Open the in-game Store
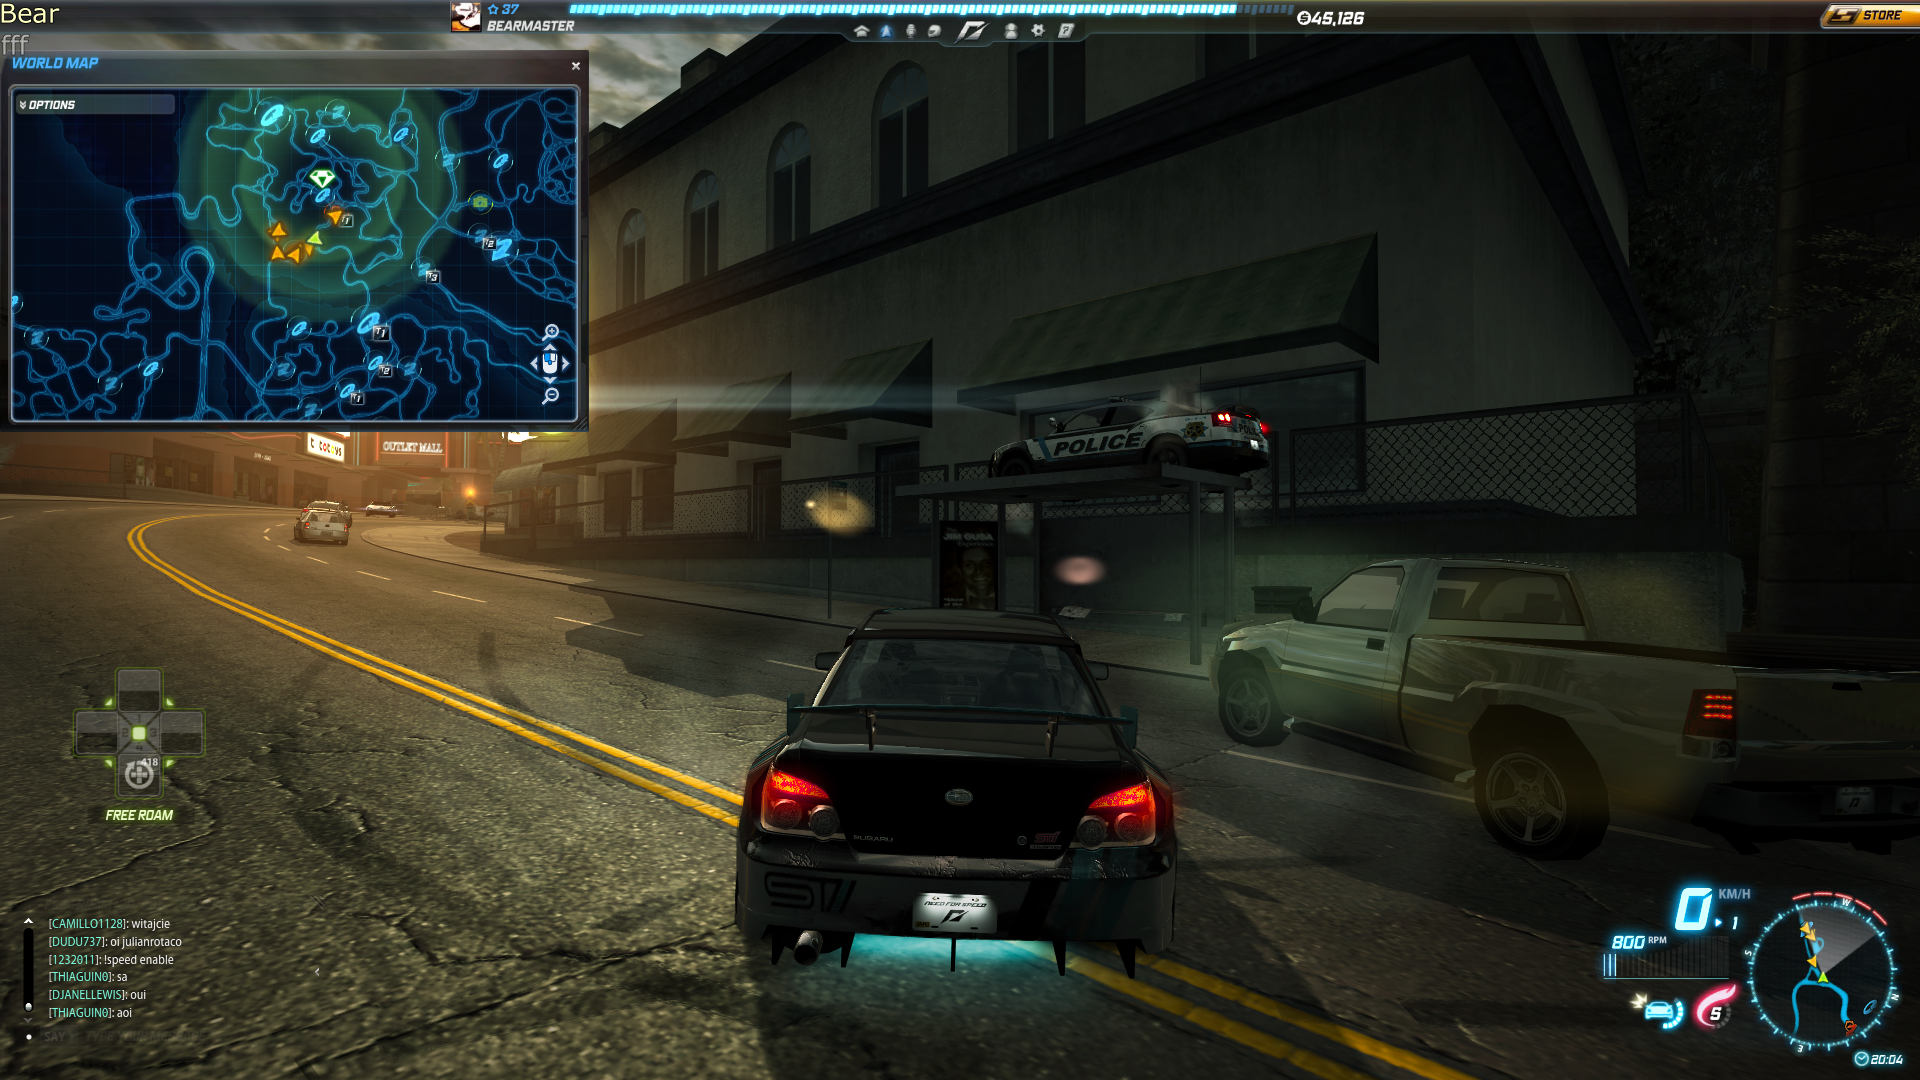 coord(1868,15)
